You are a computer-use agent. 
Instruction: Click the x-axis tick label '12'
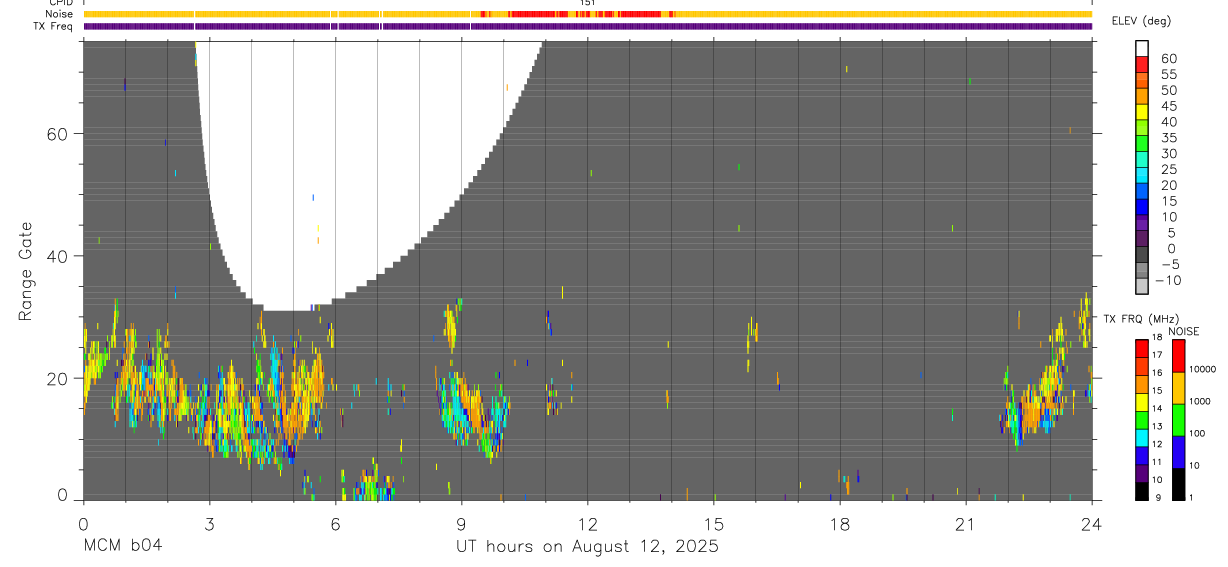click(588, 524)
